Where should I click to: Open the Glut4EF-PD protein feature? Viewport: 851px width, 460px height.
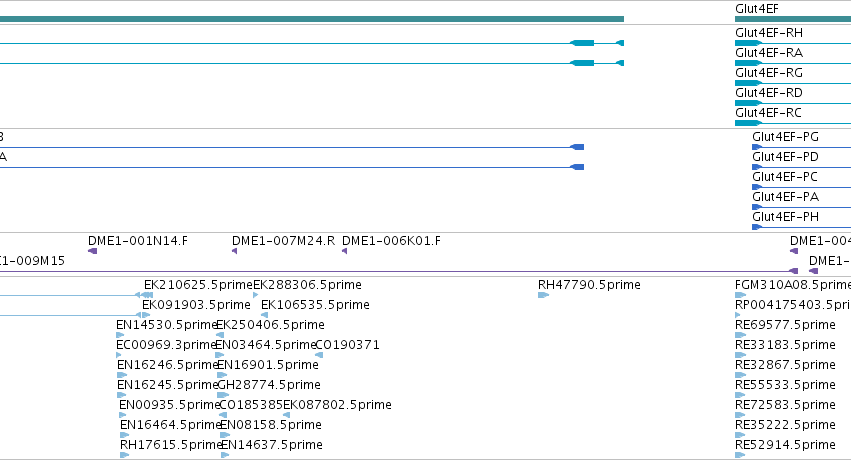point(785,157)
